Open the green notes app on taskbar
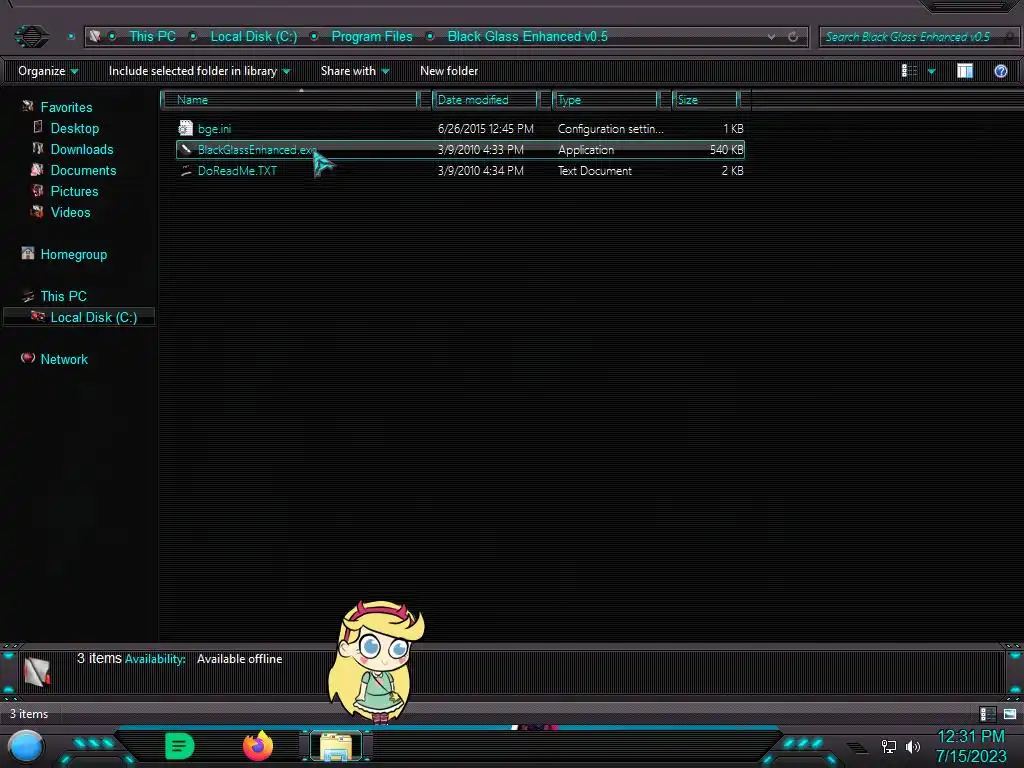Viewport: 1024px width, 768px height. click(180, 746)
